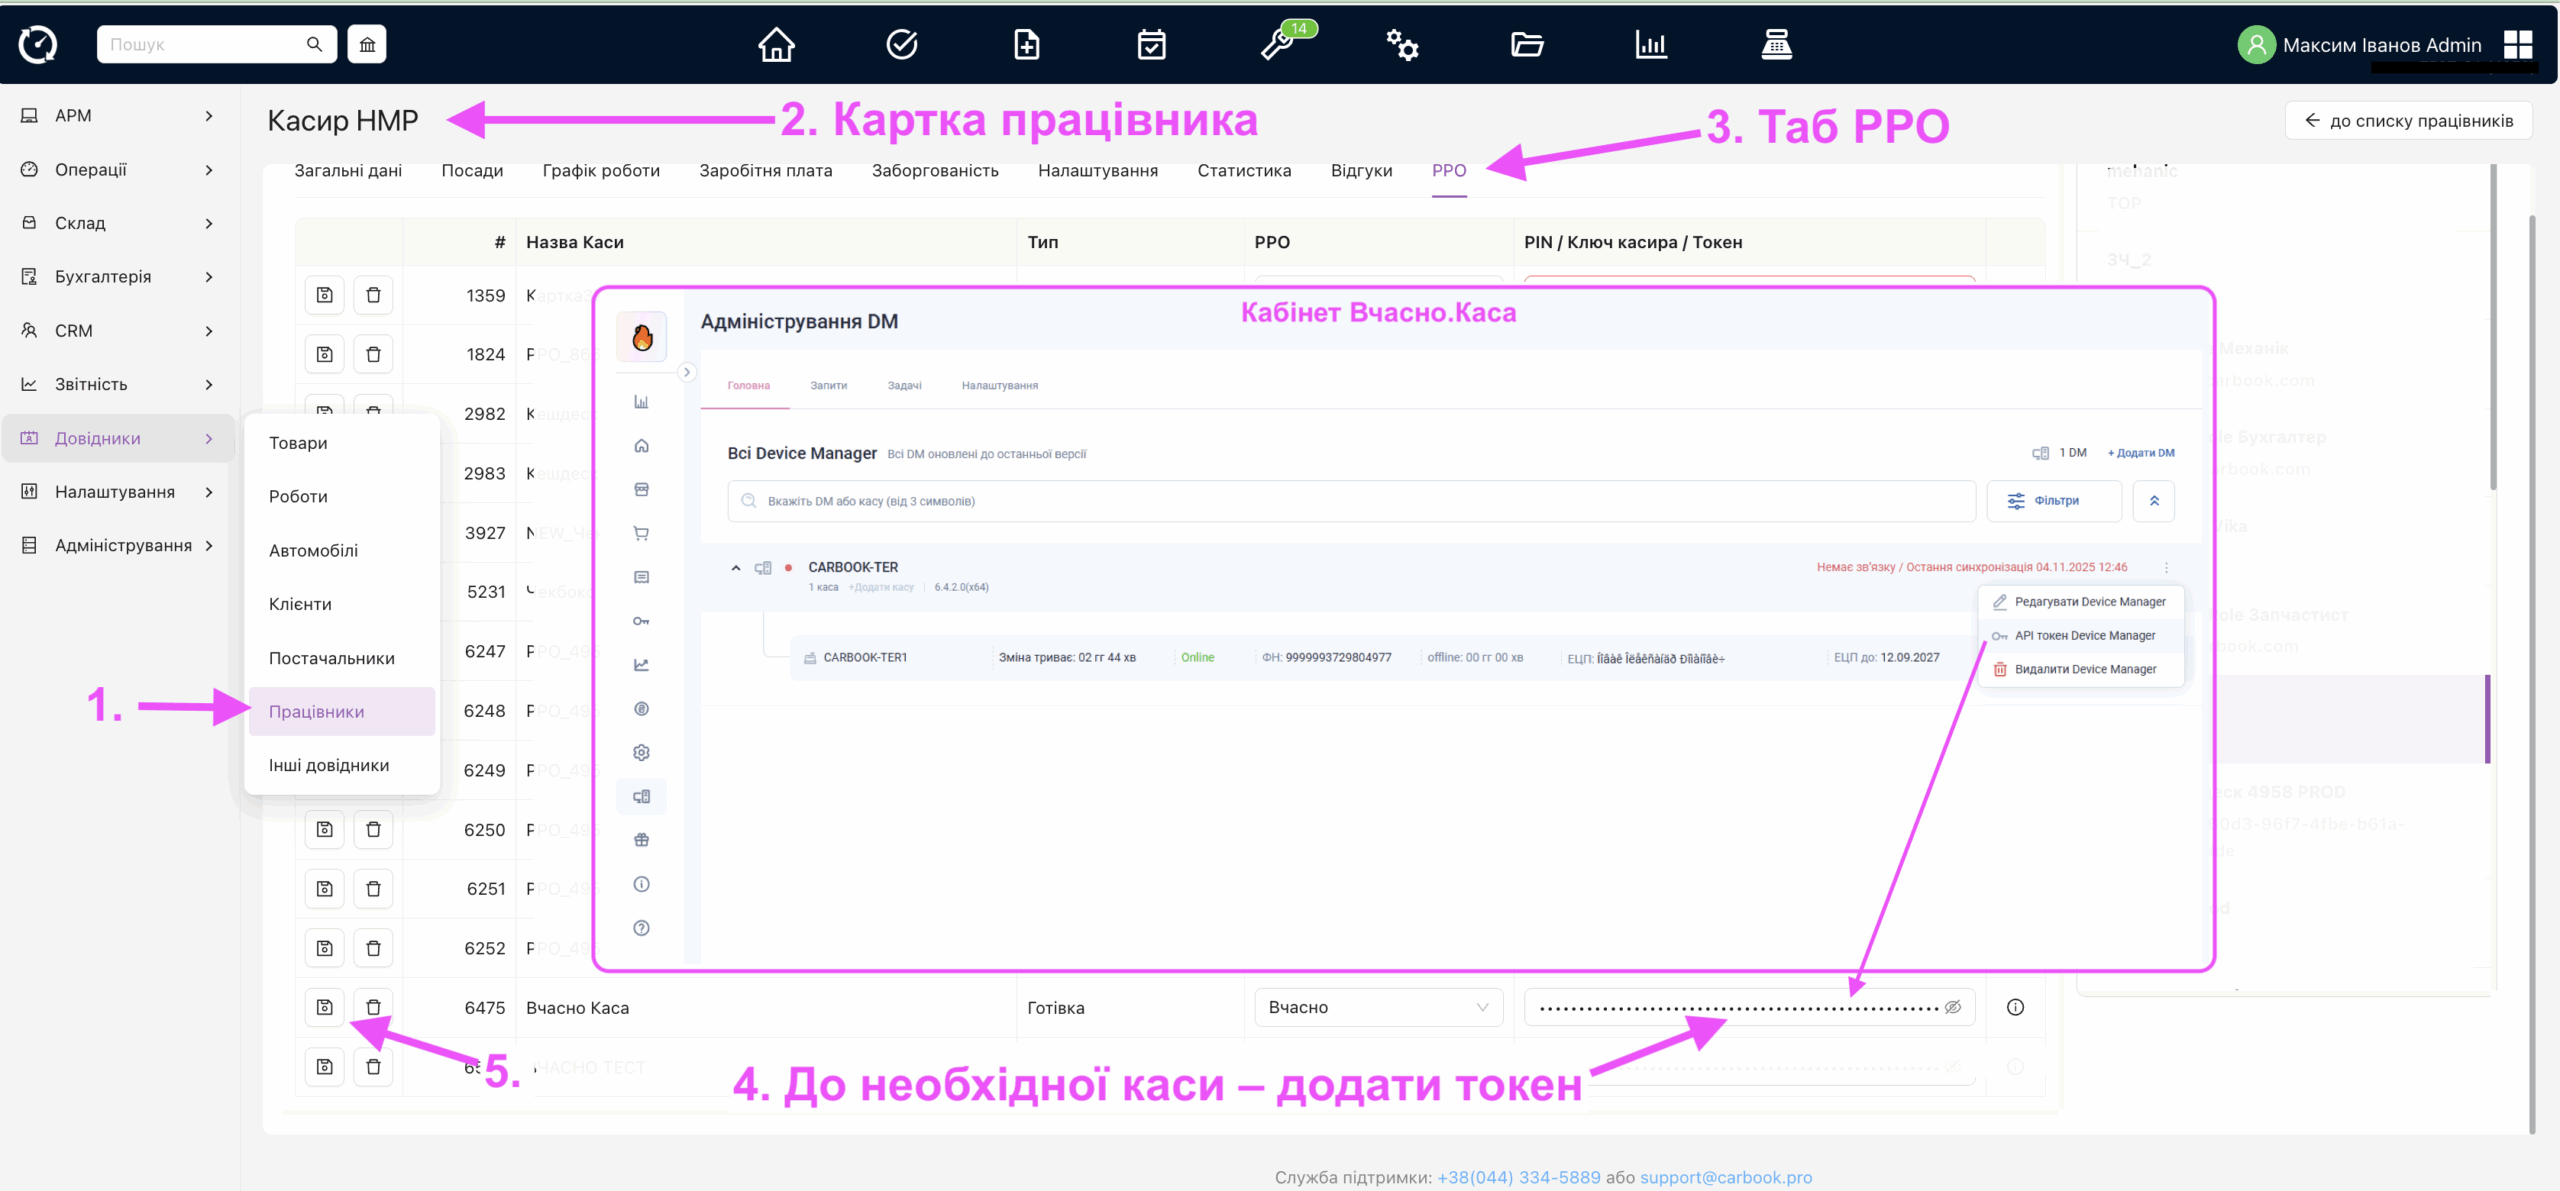The width and height of the screenshot is (2560, 1191).
Task: Click the Додати DM button
Action: pyautogui.click(x=2140, y=452)
